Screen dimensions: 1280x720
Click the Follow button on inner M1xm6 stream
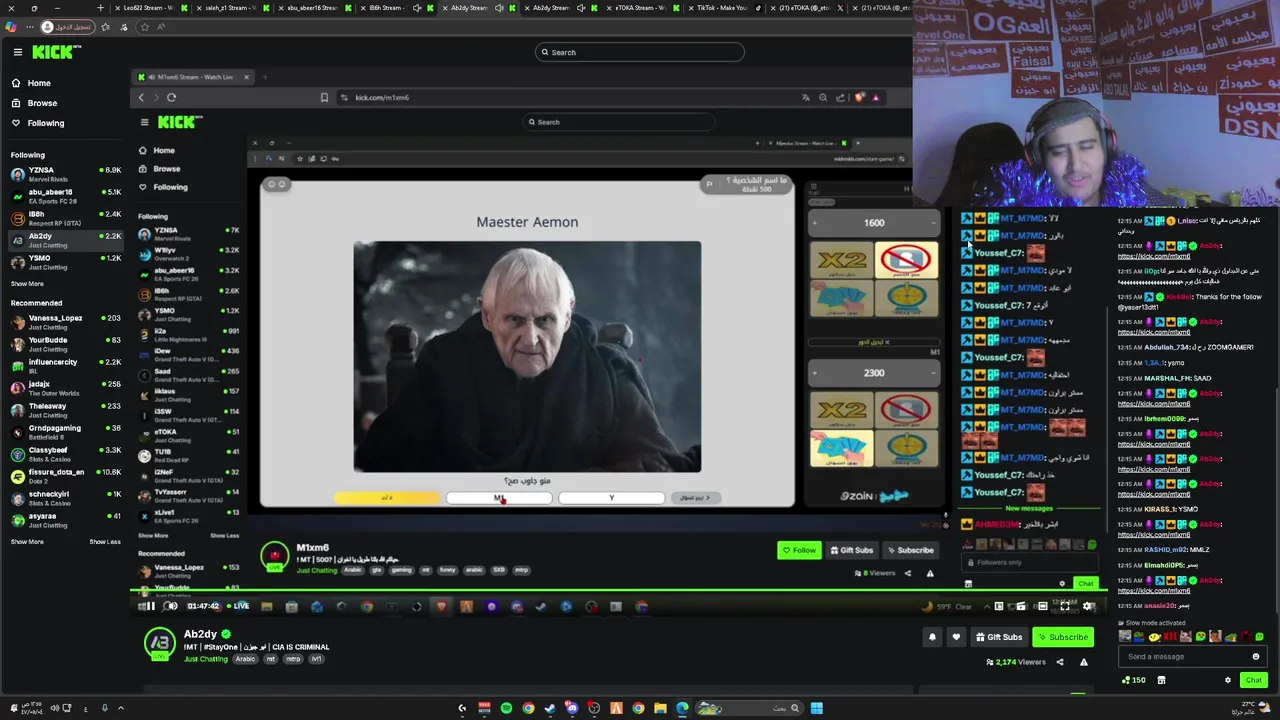click(x=799, y=550)
